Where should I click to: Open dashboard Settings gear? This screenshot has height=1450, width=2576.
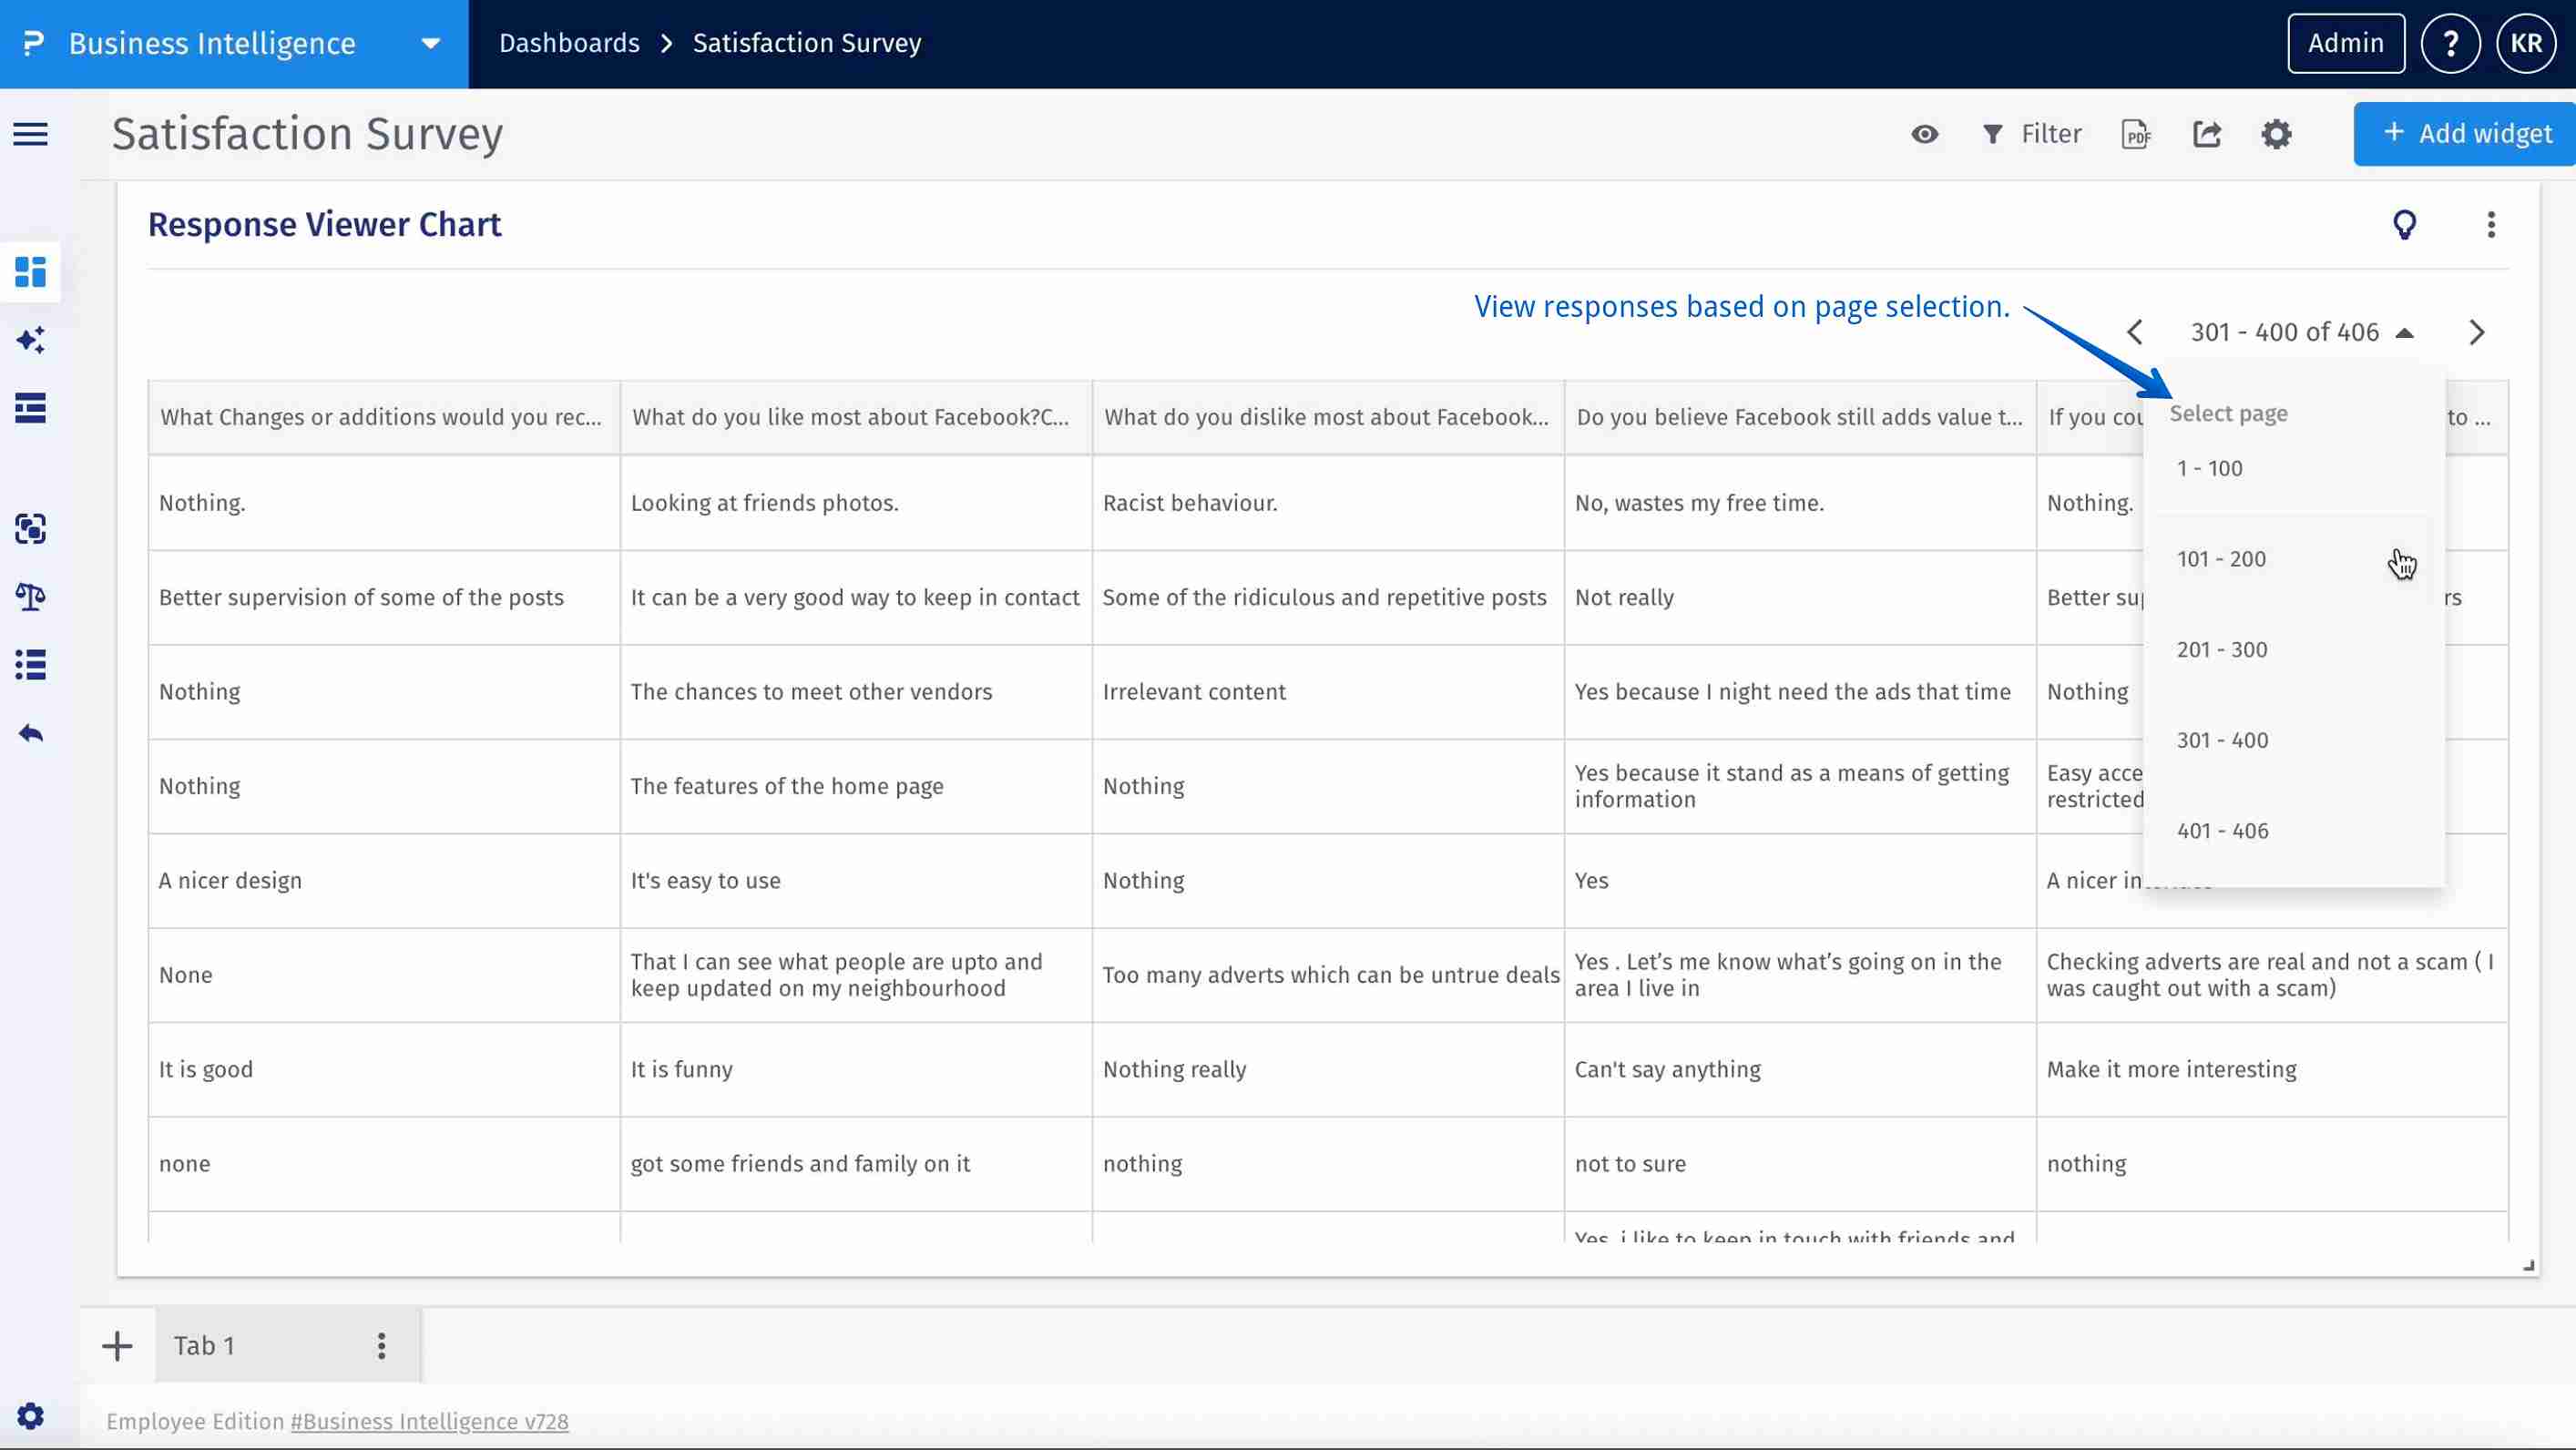(x=2277, y=133)
